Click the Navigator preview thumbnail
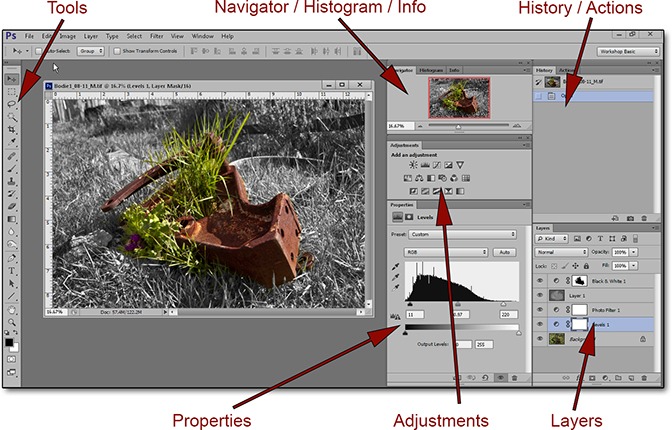This screenshot has height=430, width=672. click(459, 98)
